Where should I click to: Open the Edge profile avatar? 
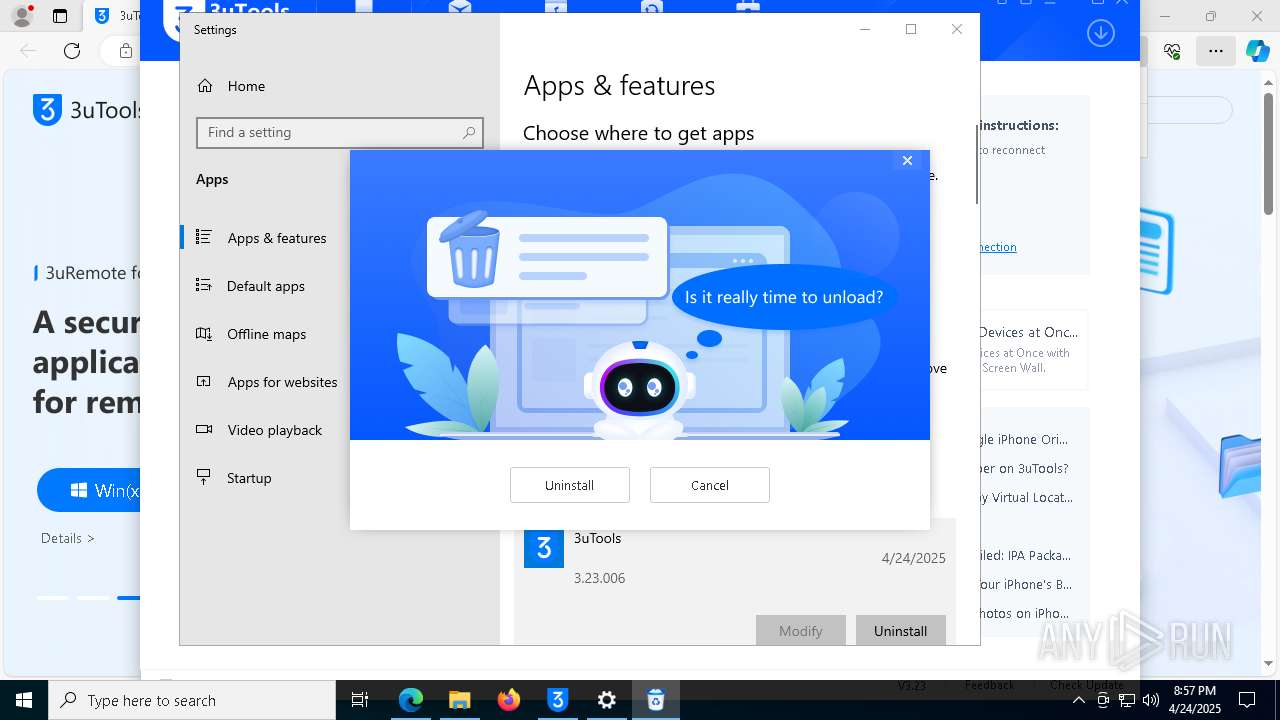(x=21, y=16)
